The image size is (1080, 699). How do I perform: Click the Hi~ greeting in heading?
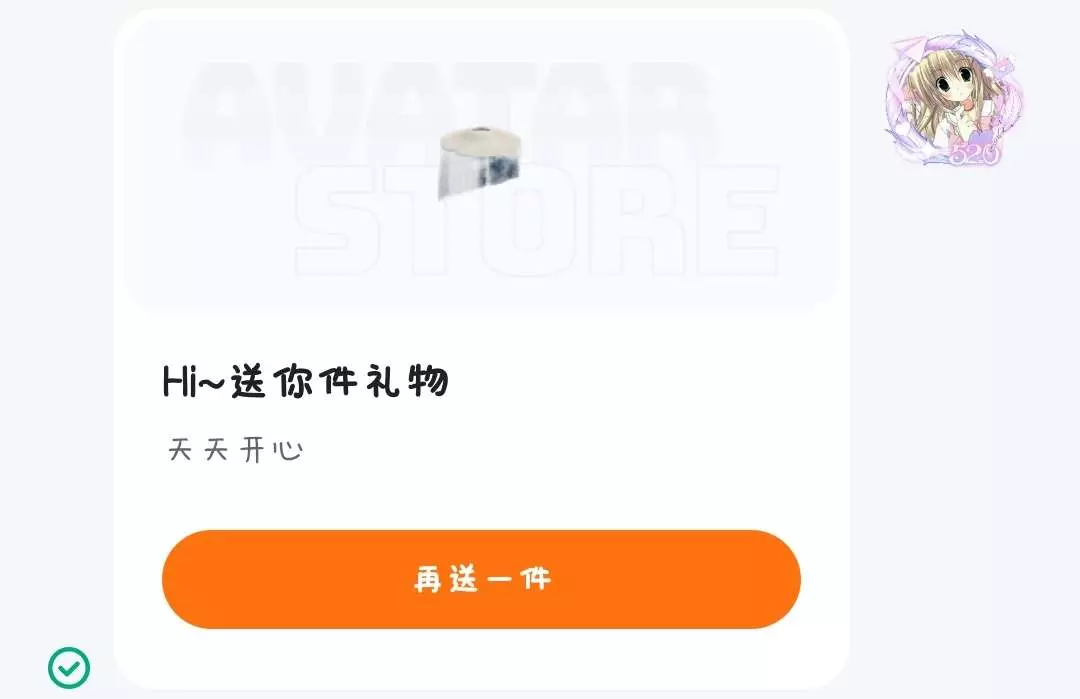pyautogui.click(x=194, y=382)
